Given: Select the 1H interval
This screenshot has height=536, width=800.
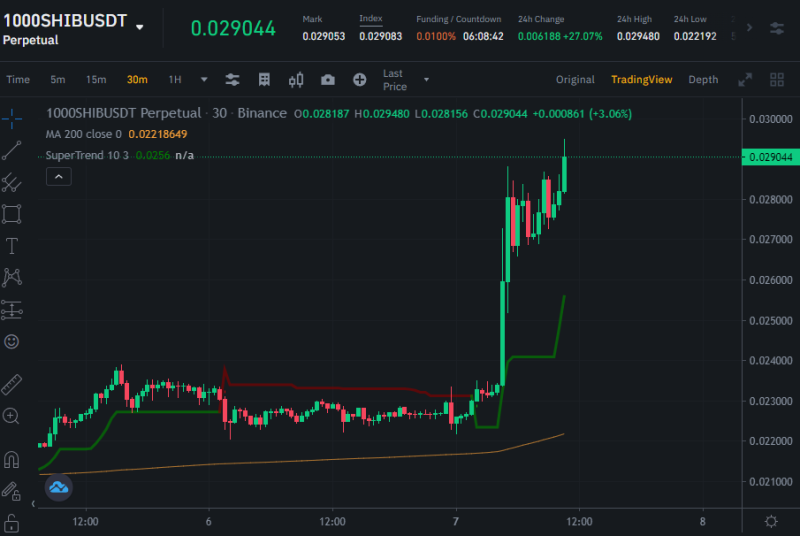Looking at the screenshot, I should pyautogui.click(x=175, y=80).
